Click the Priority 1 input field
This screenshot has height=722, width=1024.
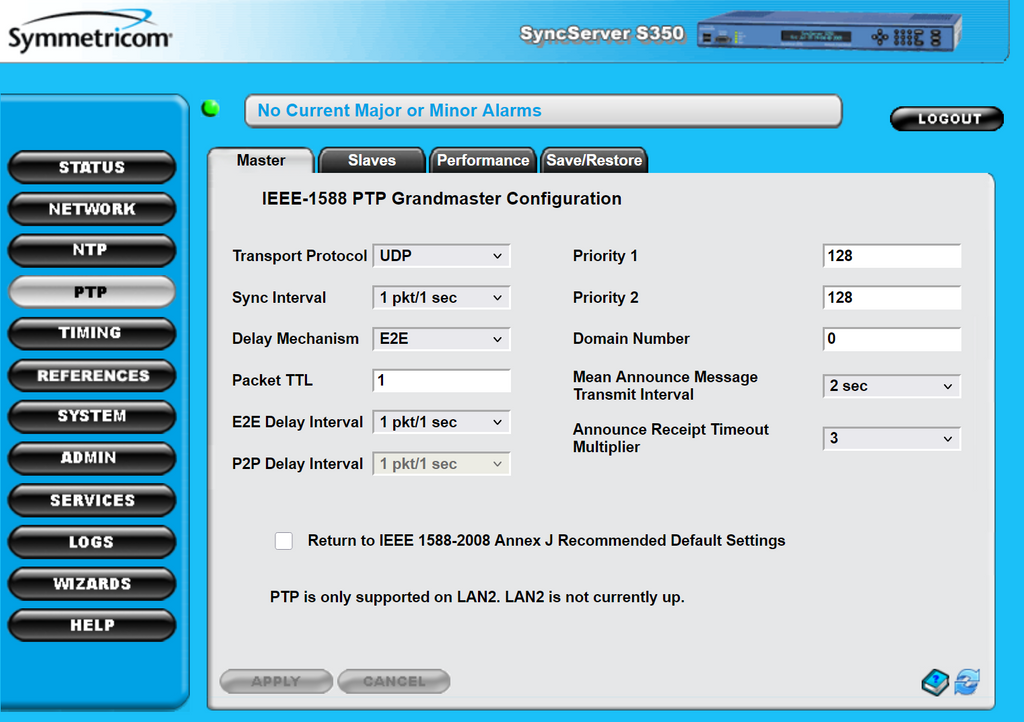pos(891,256)
